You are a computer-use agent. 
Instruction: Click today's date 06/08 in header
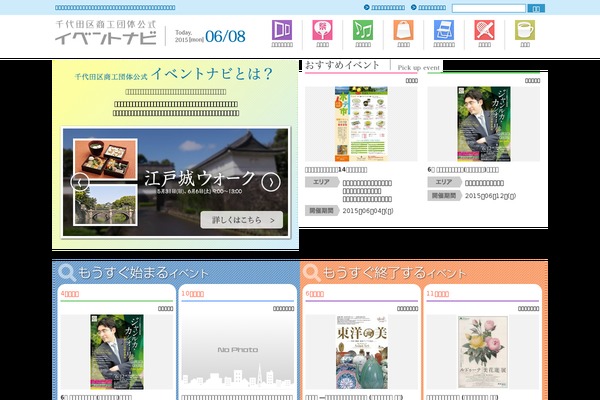[x=225, y=36]
